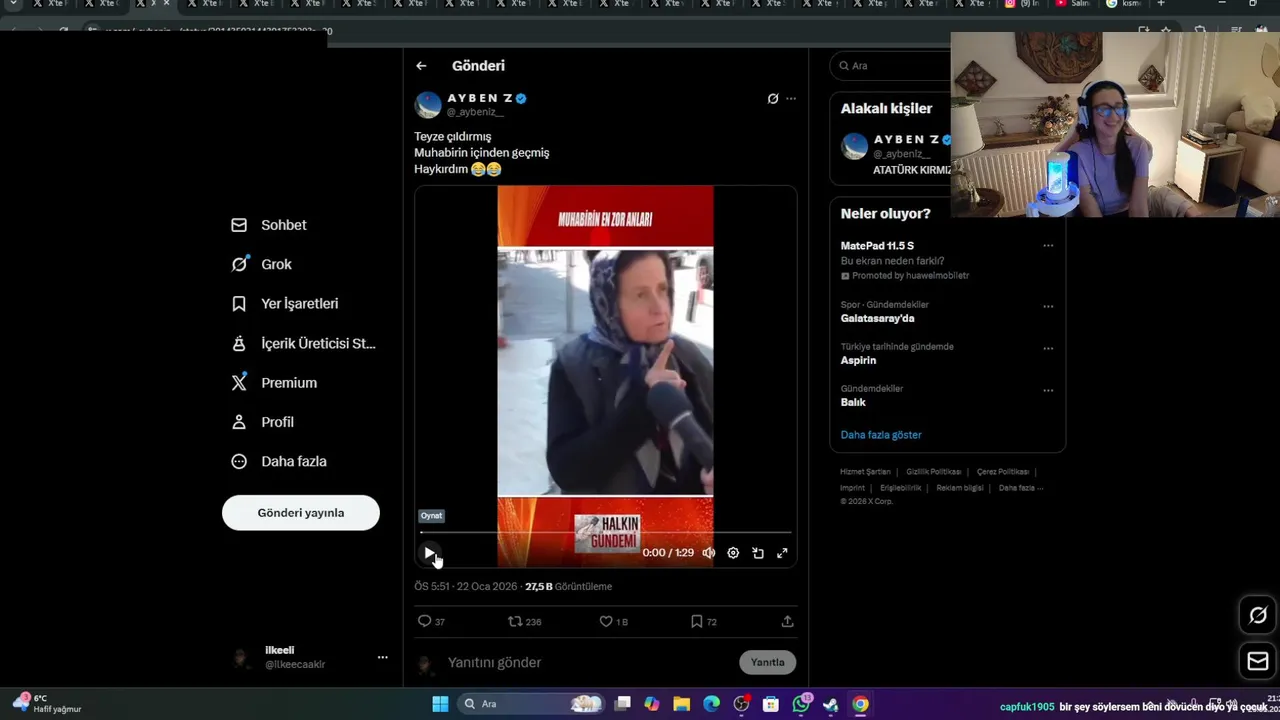Open the floating Grok button
The height and width of the screenshot is (720, 1280).
[1258, 616]
